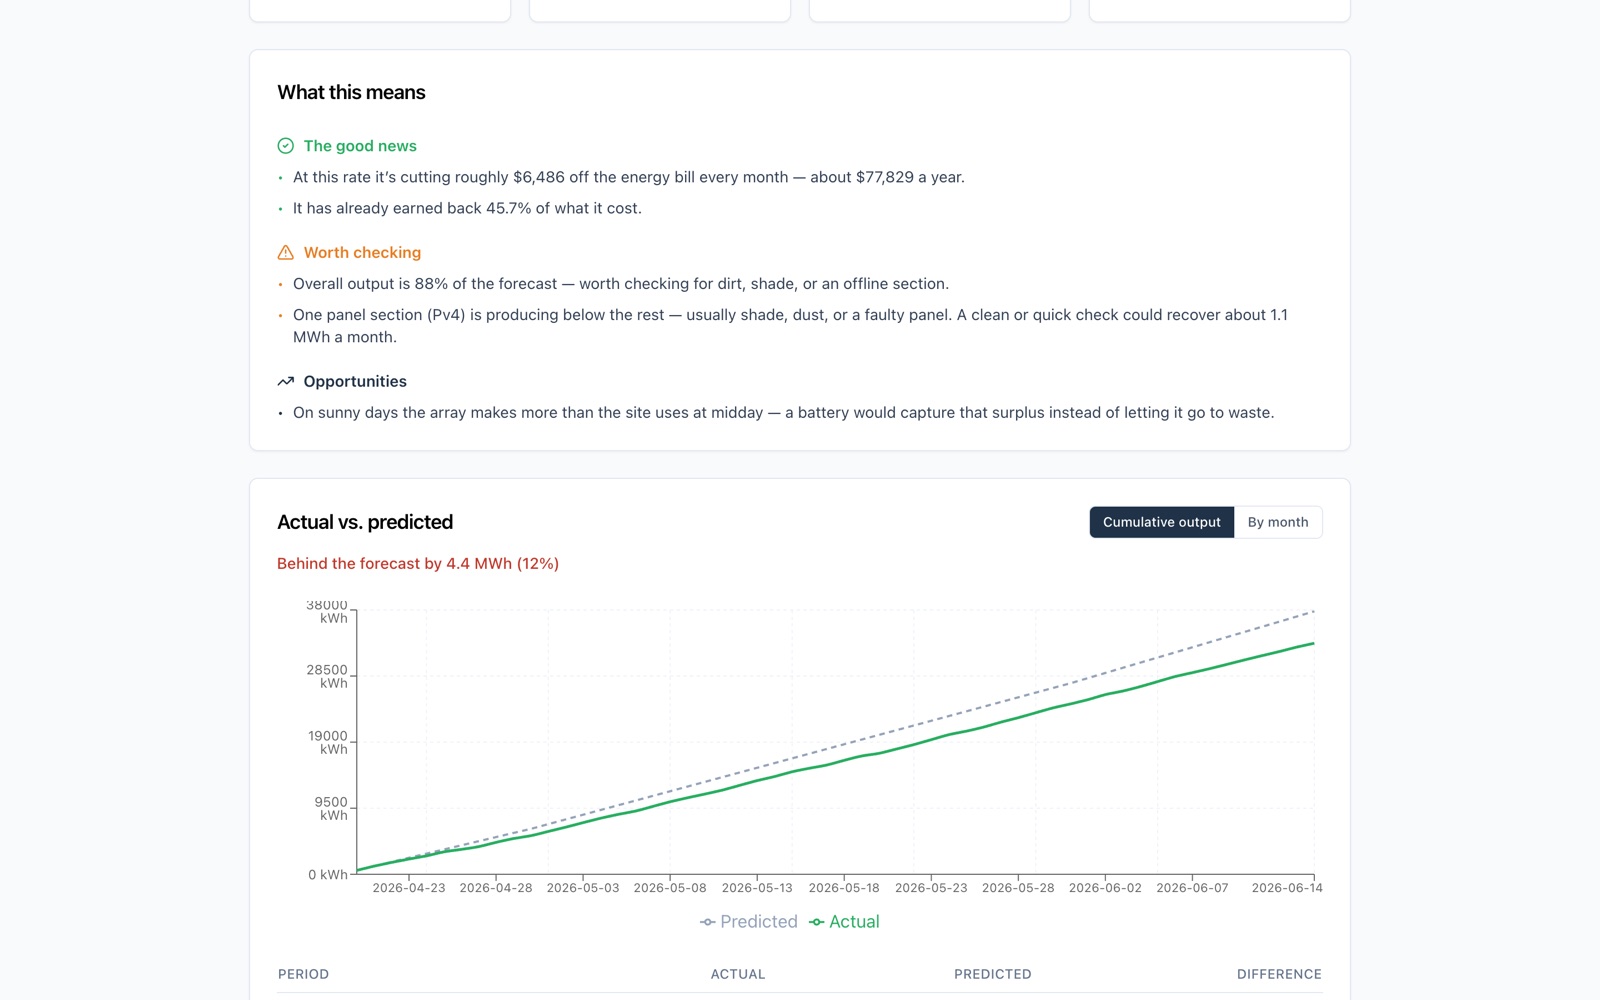Click the Behind the forecast red text
The height and width of the screenshot is (1000, 1600).
tap(418, 564)
